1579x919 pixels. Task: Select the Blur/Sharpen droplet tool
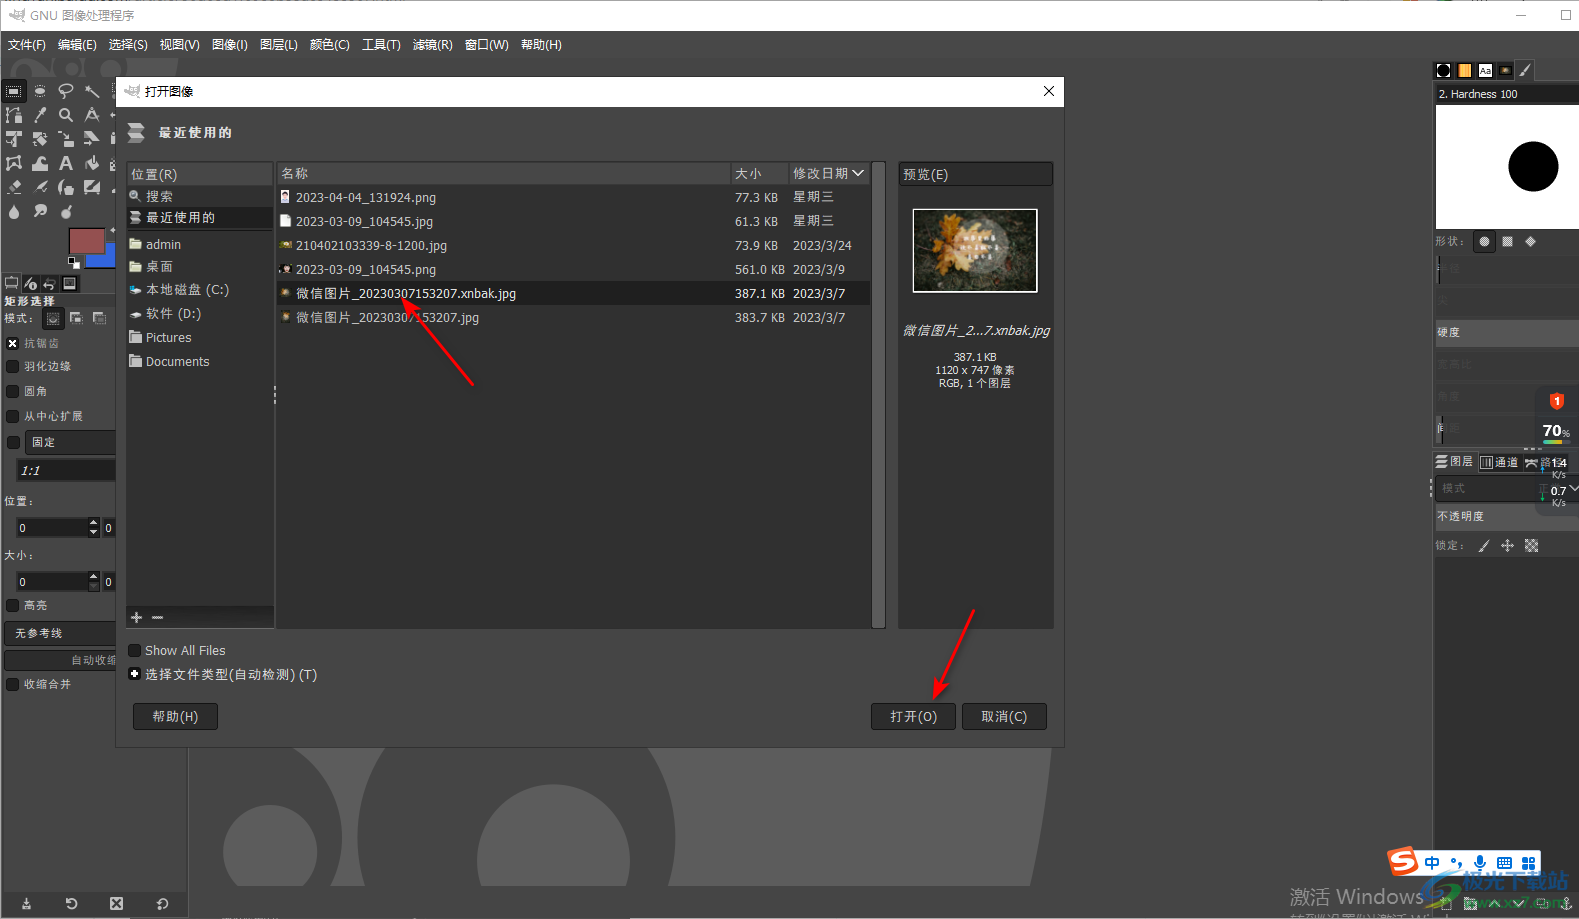(x=13, y=211)
